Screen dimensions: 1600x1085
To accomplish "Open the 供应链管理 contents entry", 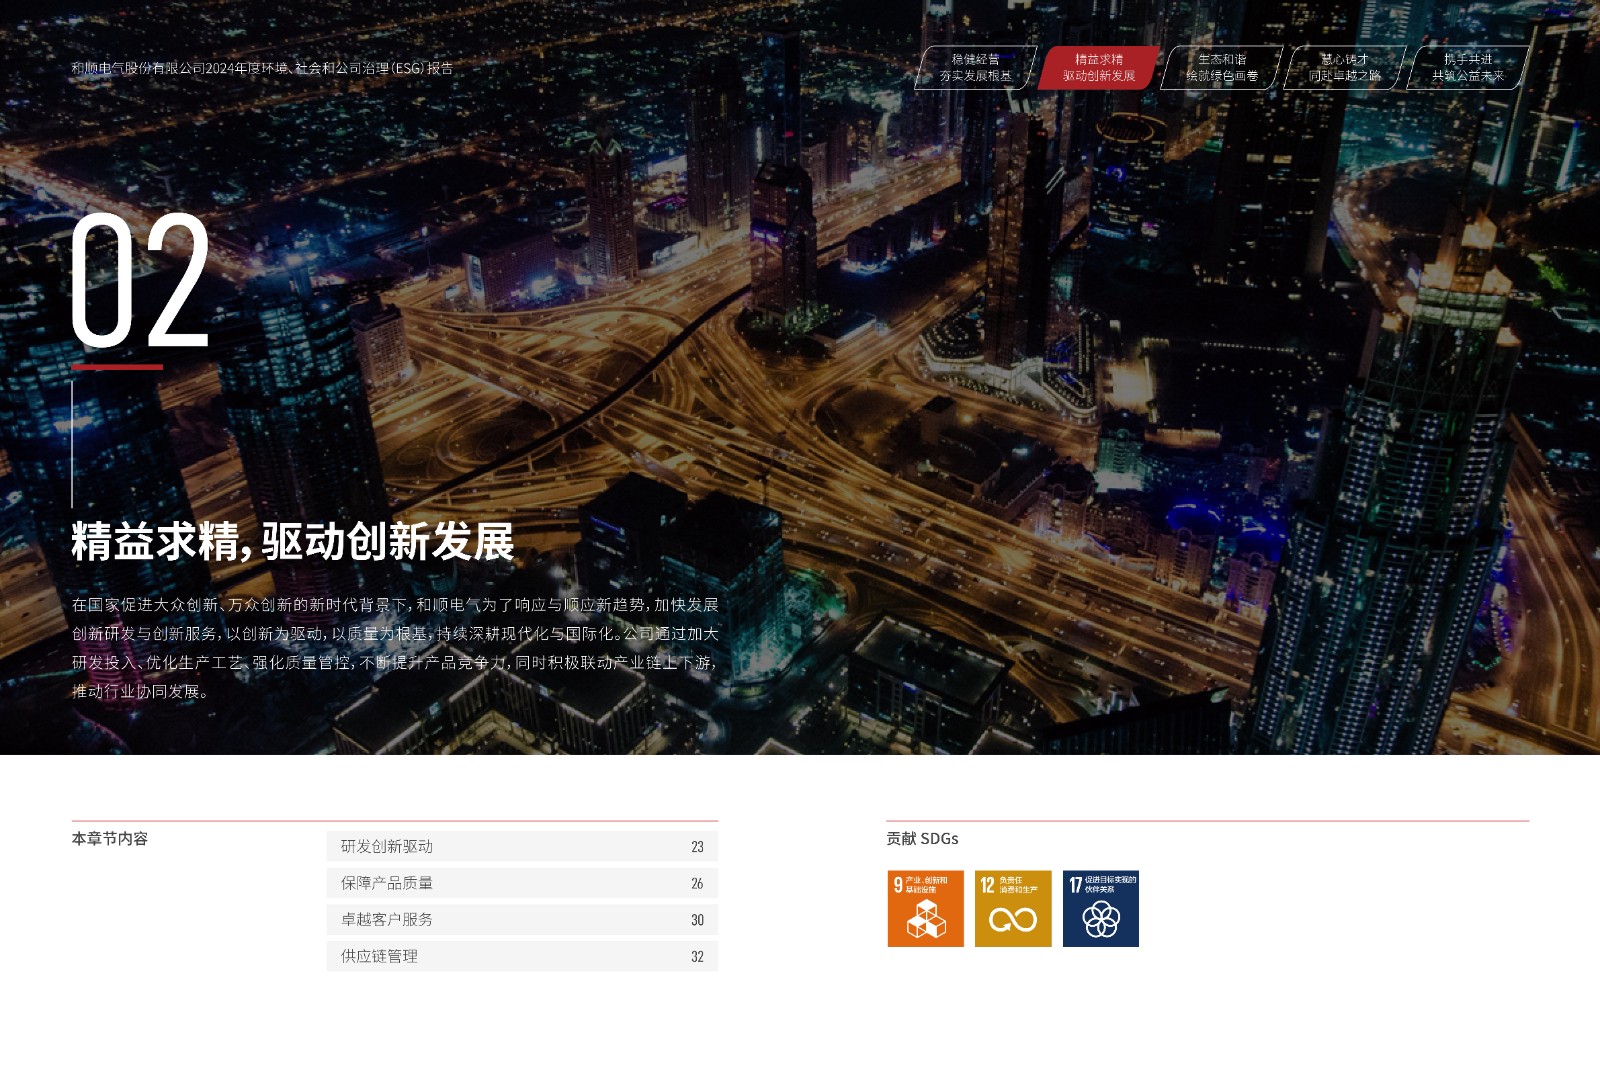I will tap(380, 956).
